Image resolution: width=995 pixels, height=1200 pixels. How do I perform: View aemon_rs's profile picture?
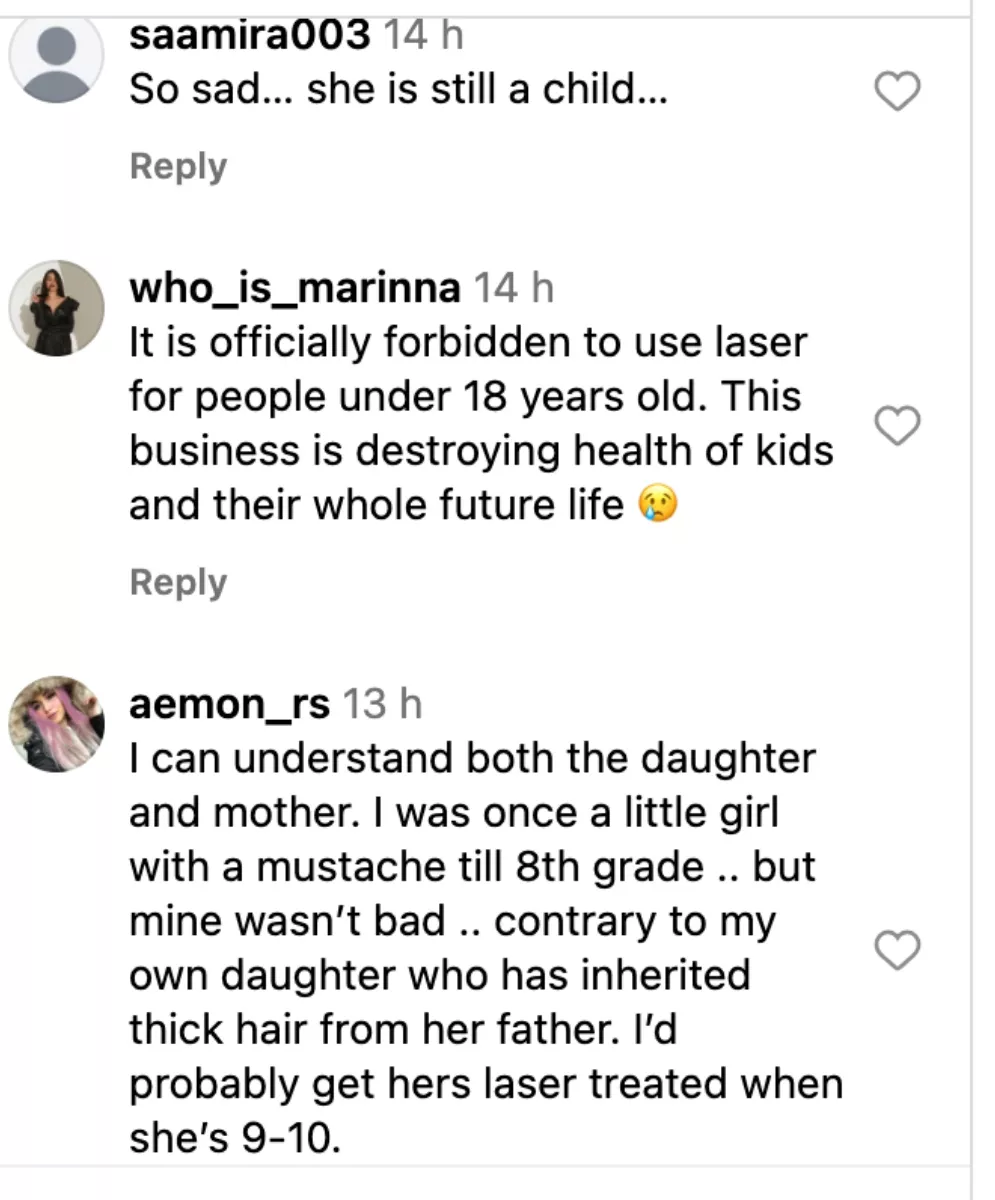tap(56, 723)
